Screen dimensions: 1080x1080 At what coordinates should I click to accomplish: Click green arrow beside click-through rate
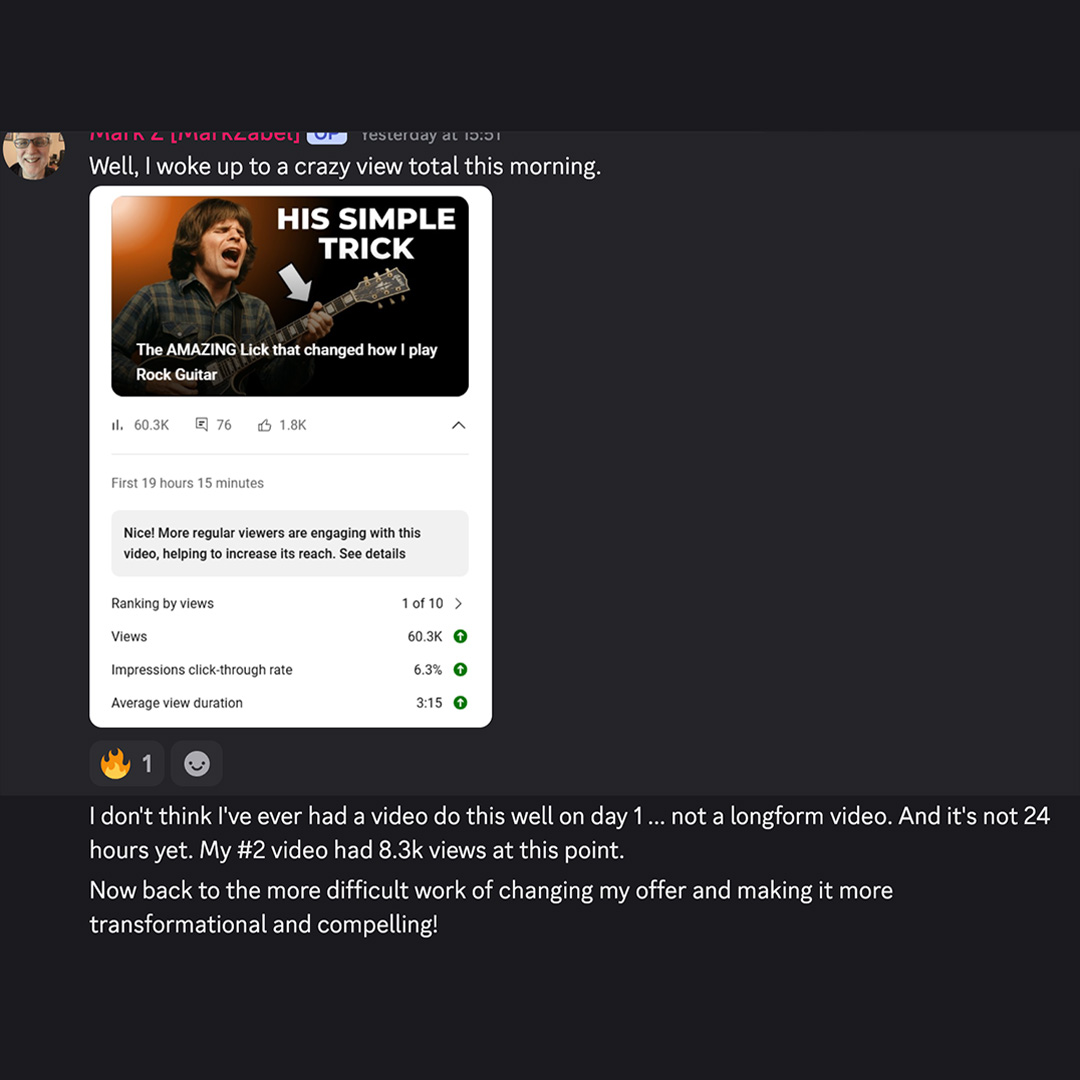point(460,669)
